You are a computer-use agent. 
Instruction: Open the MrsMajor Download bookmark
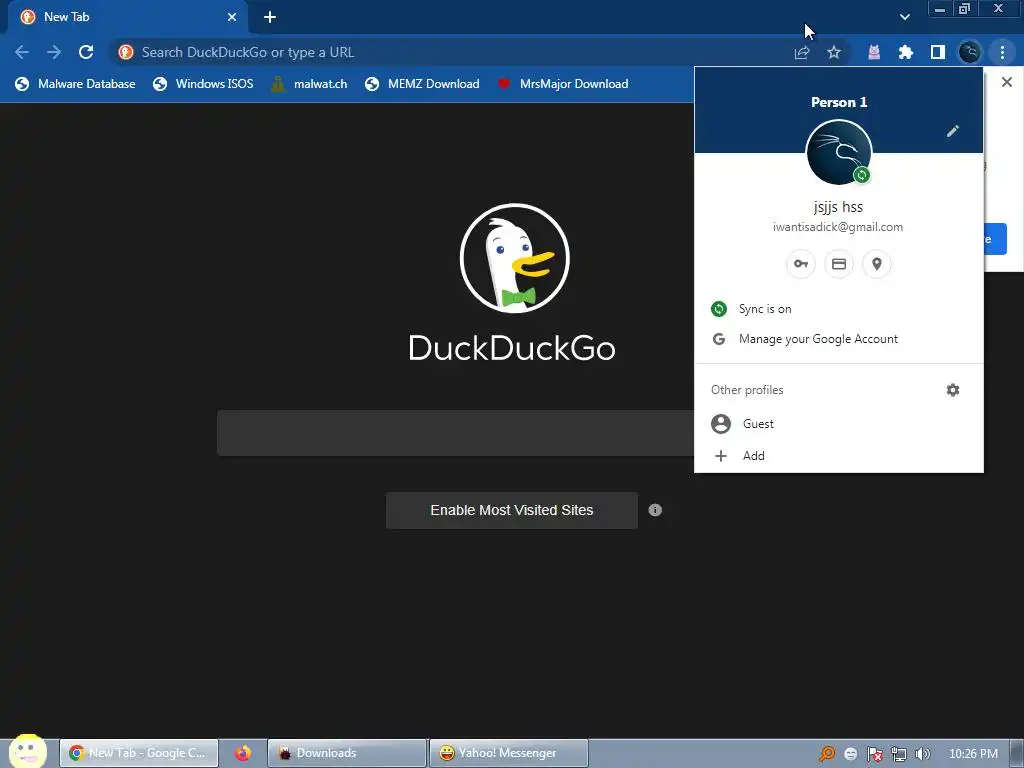tap(563, 84)
